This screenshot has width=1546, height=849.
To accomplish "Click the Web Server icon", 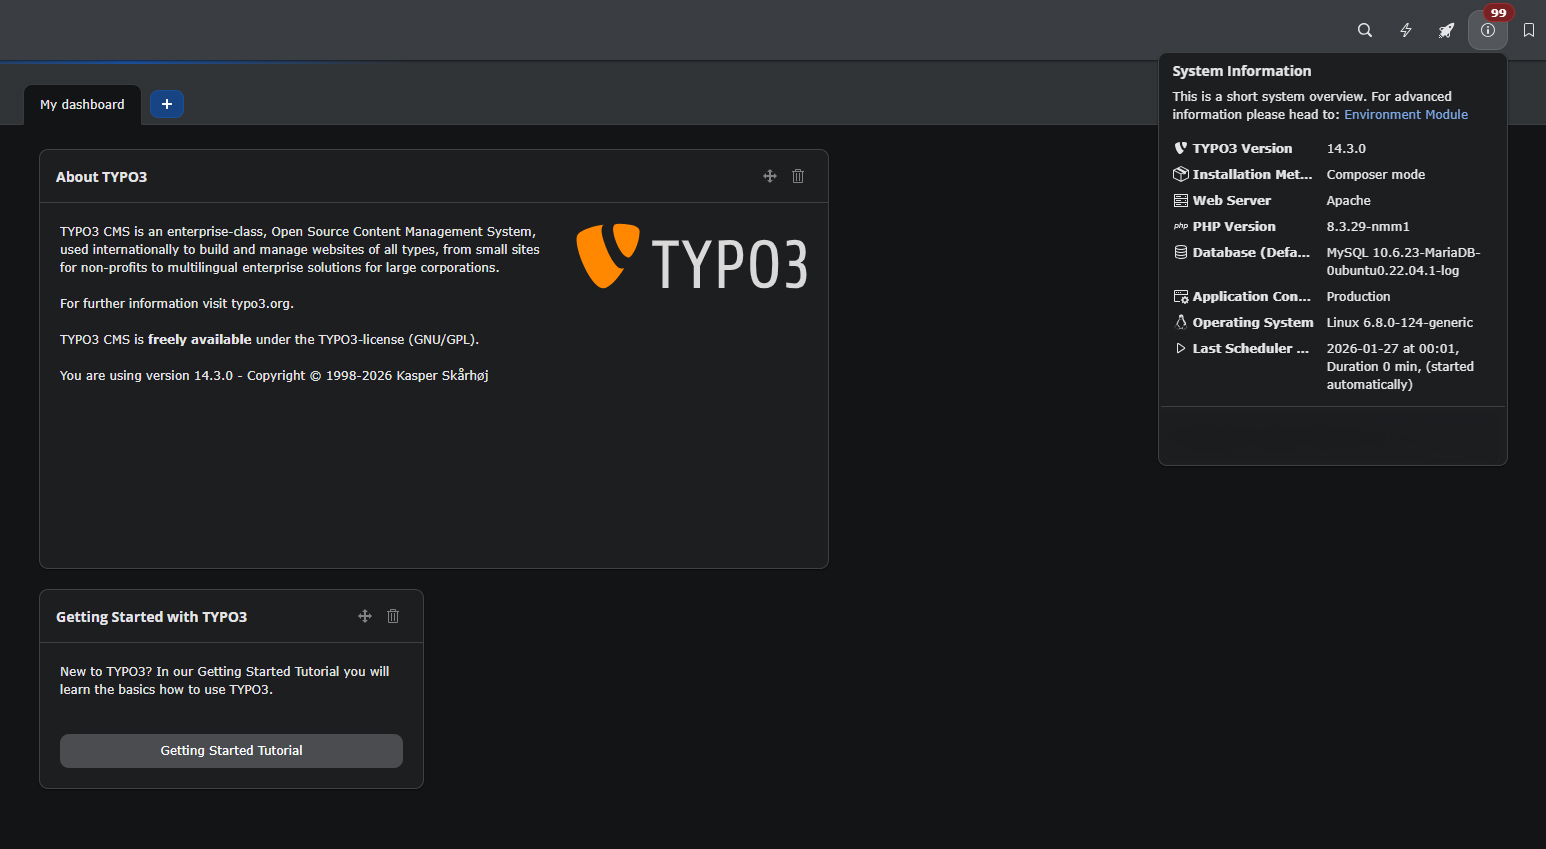I will coord(1181,200).
